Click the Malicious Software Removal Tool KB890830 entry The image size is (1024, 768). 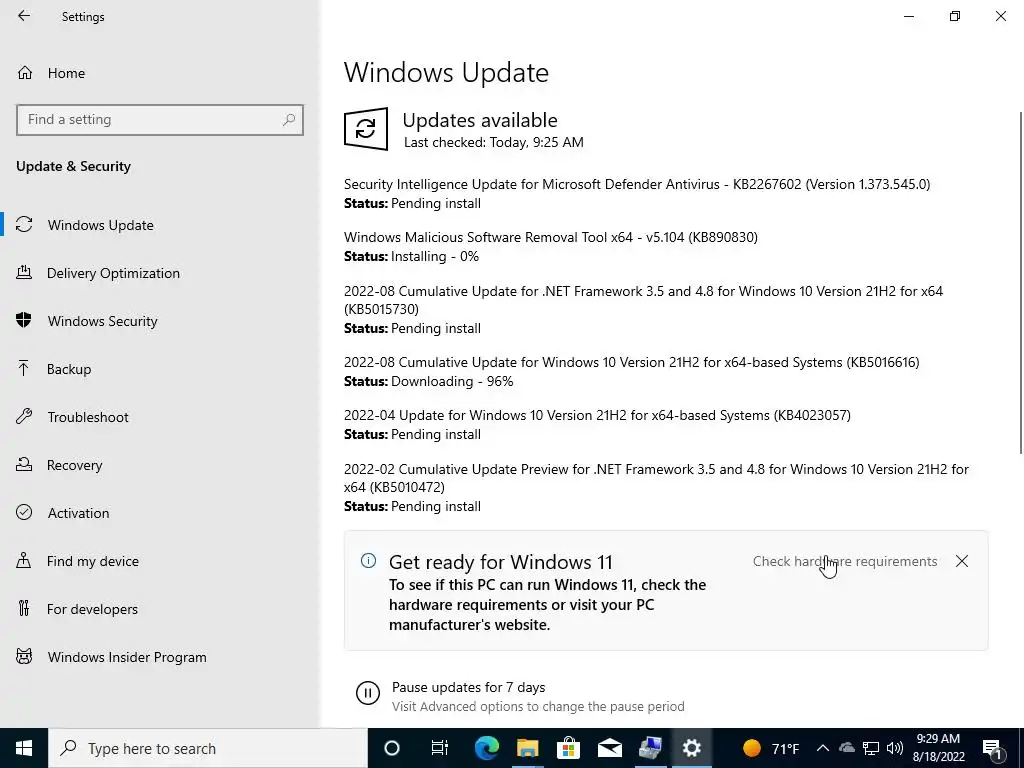[x=551, y=237]
